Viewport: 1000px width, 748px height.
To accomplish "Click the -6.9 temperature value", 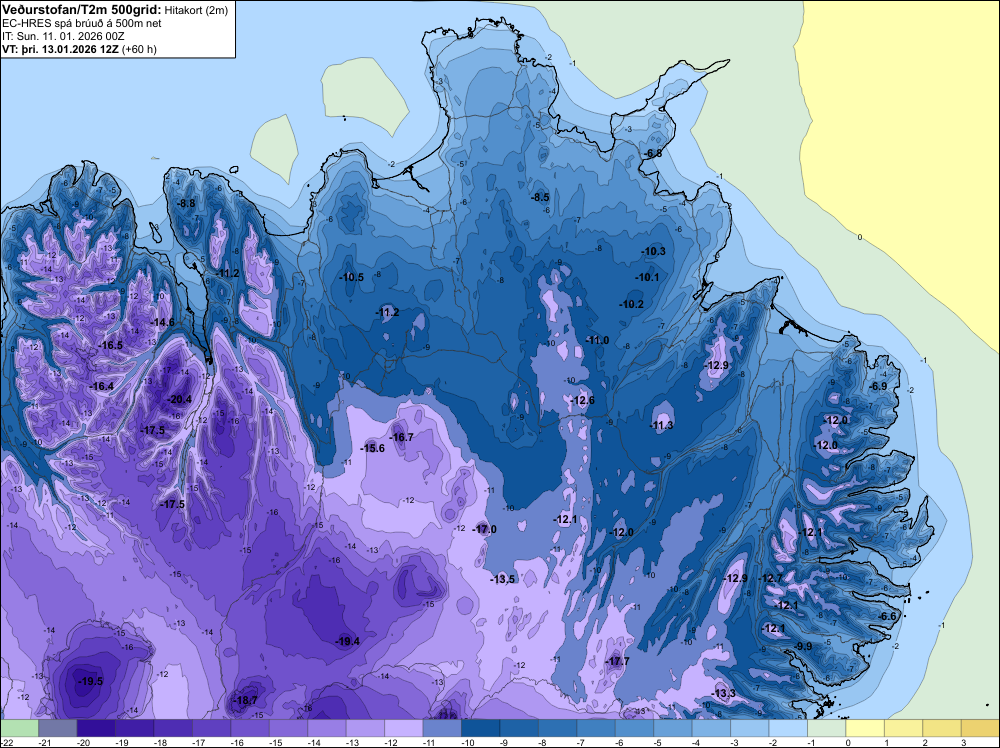I will click(x=878, y=386).
